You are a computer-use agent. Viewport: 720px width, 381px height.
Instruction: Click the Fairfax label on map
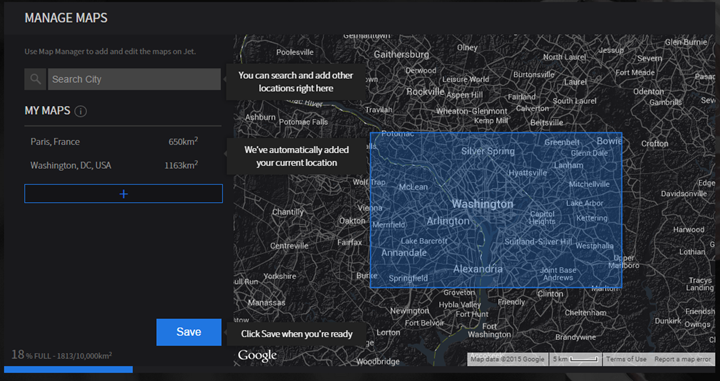(x=350, y=242)
